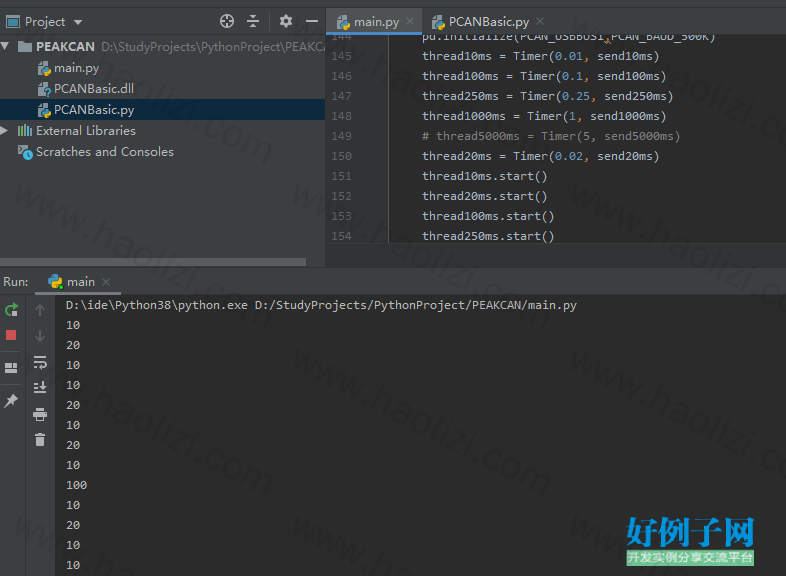Collapse the PEAKCAN project root folder
This screenshot has width=786, height=576.
tap(5, 46)
